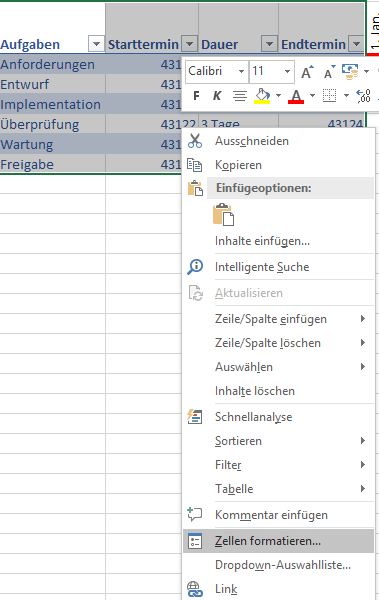Open the font size 11 dropdown
This screenshot has width=379, height=600.
point(287,72)
